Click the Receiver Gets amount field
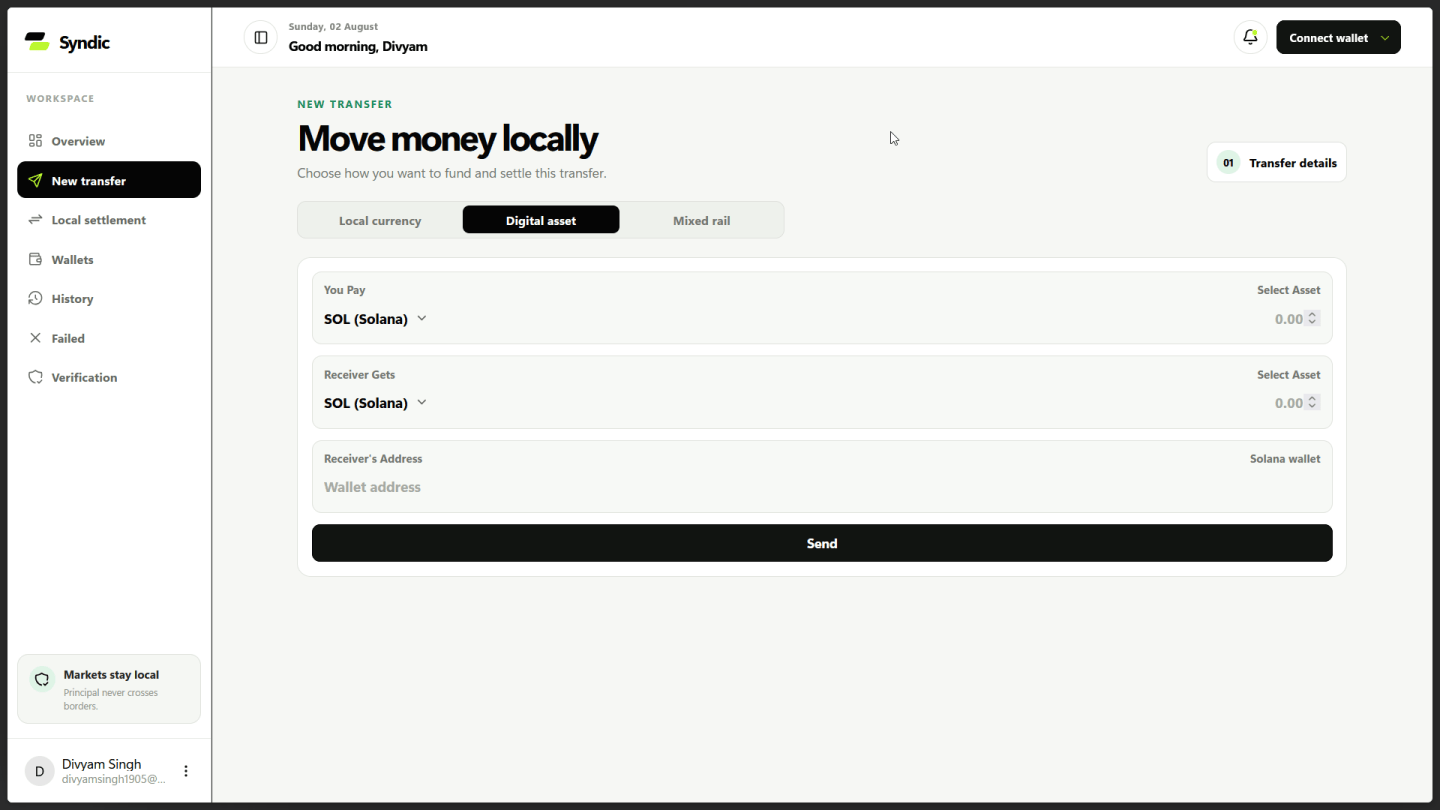The height and width of the screenshot is (810, 1440). click(1288, 403)
